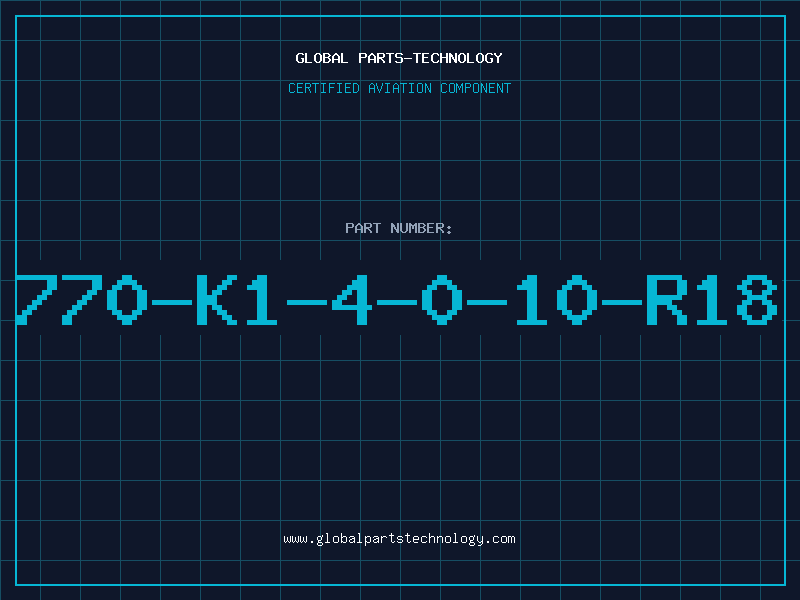Image resolution: width=800 pixels, height=600 pixels.
Task: Select the final digit 8 of part number
Action: click(x=757, y=300)
